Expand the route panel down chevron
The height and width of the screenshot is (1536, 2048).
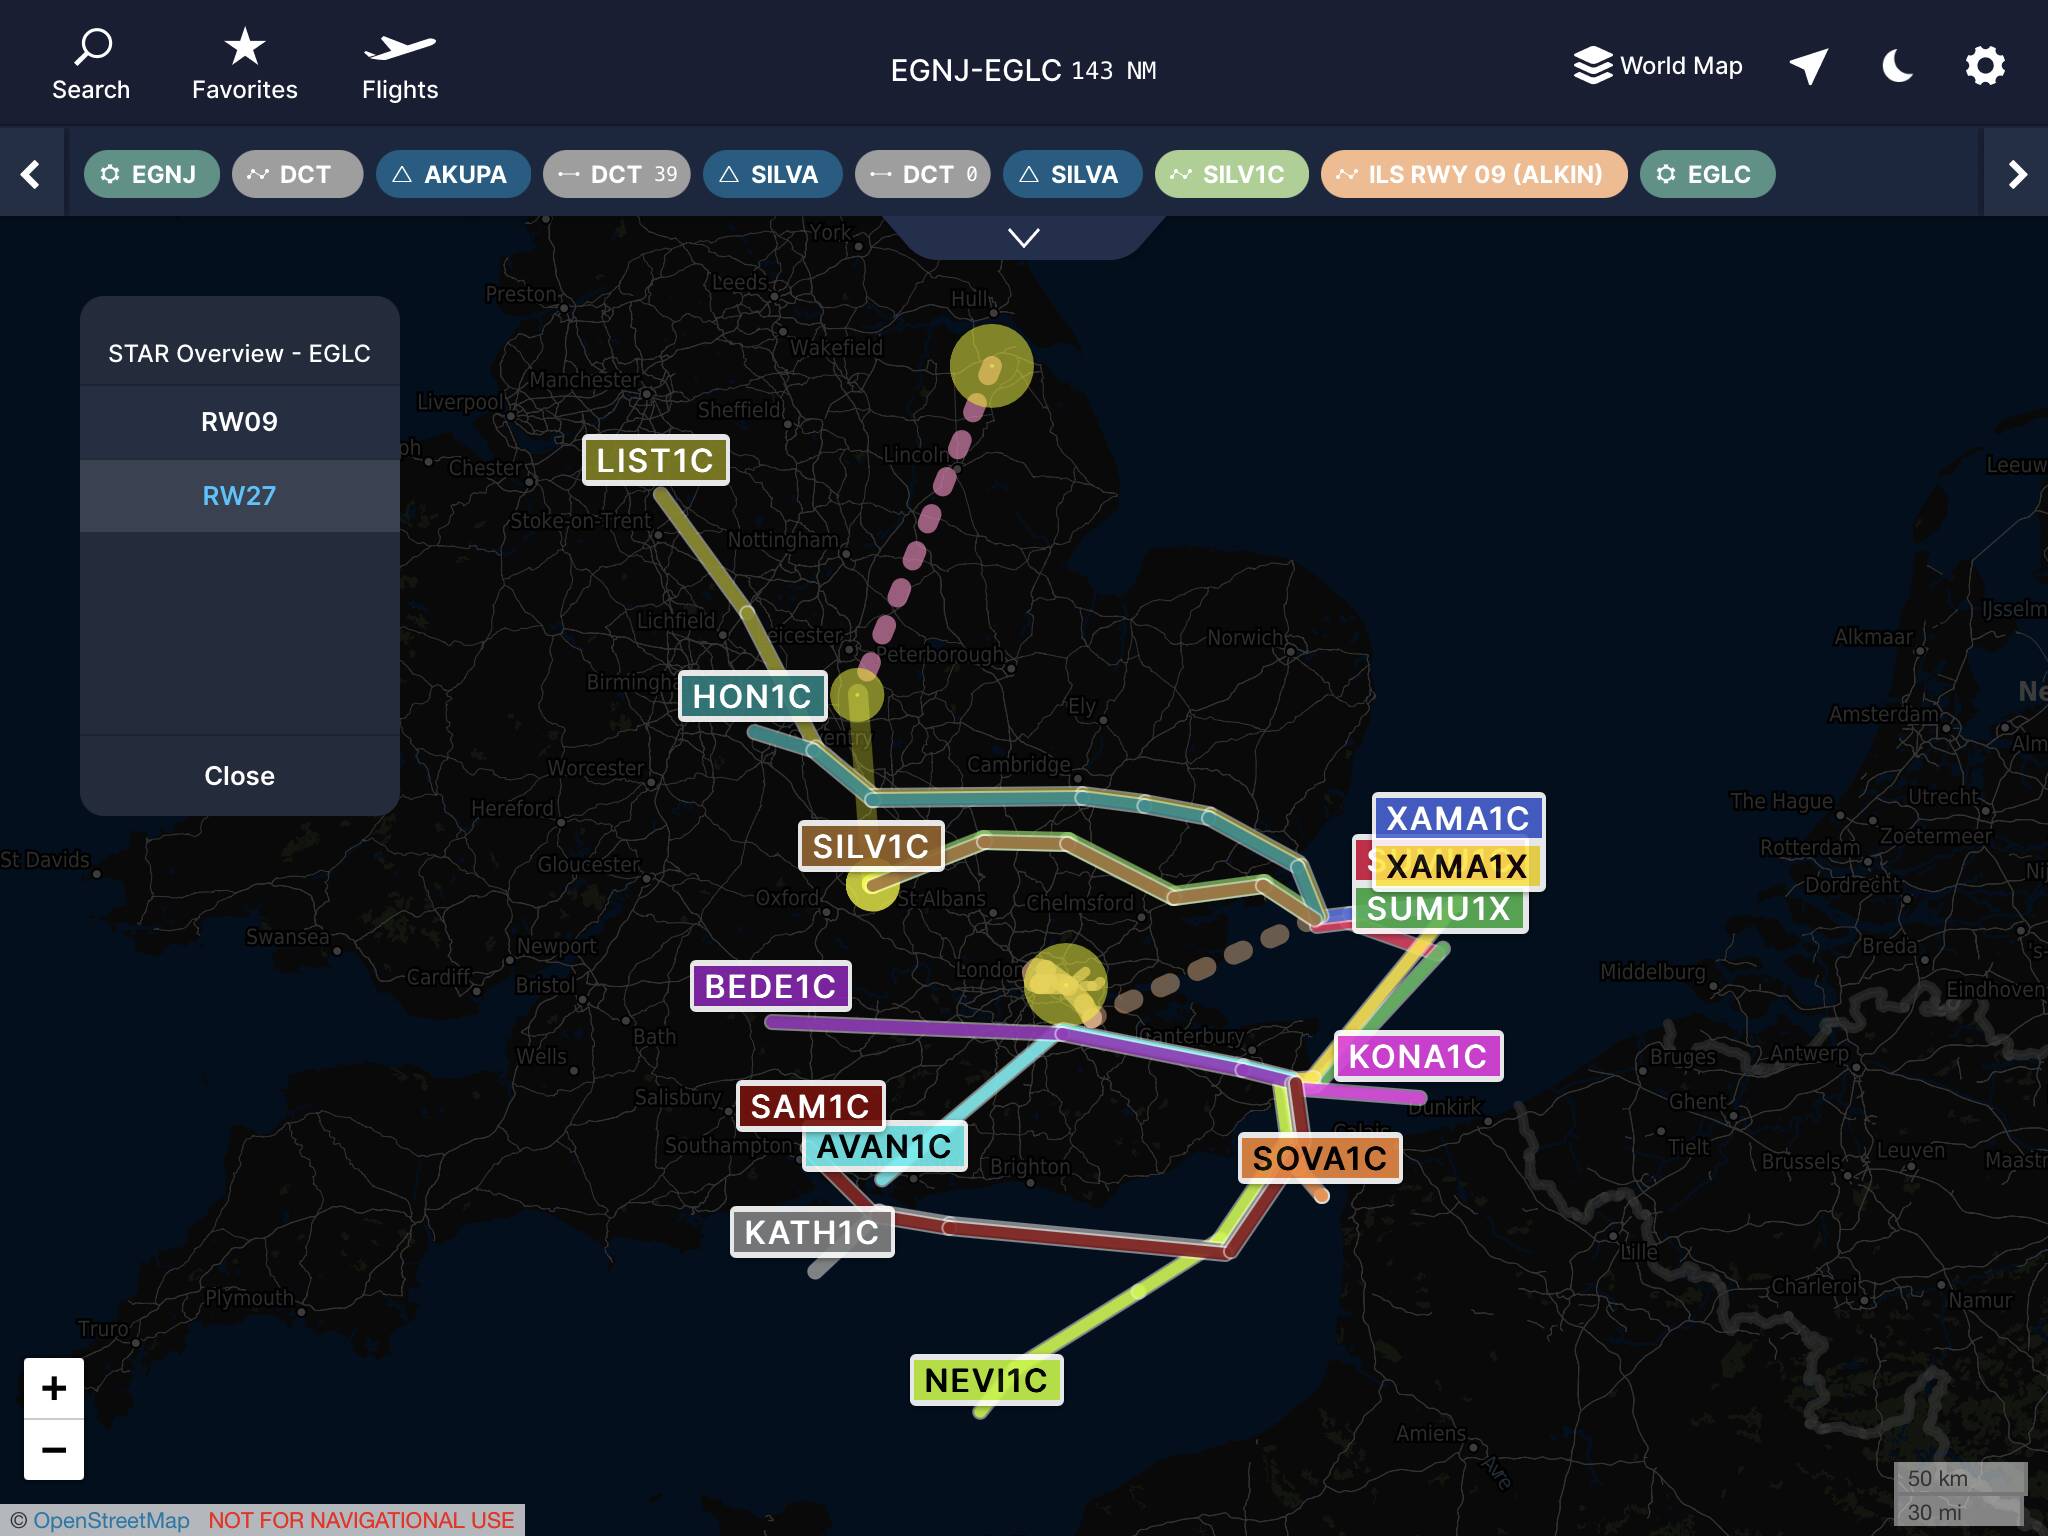click(1023, 238)
